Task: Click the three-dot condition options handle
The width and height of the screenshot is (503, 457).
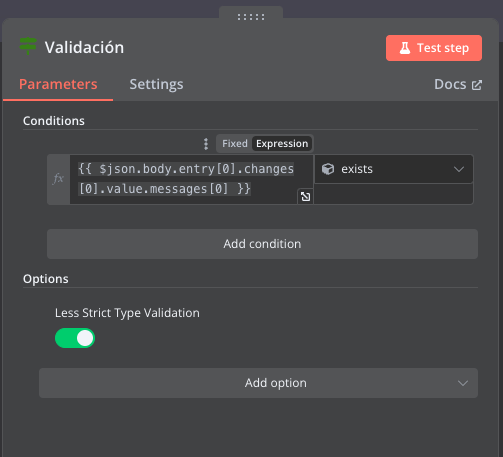Action: click(206, 144)
